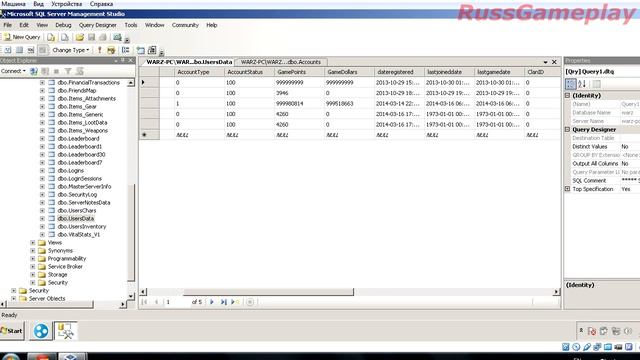Select dbo.LoginSessions table
640x360 pixels.
coord(80,178)
